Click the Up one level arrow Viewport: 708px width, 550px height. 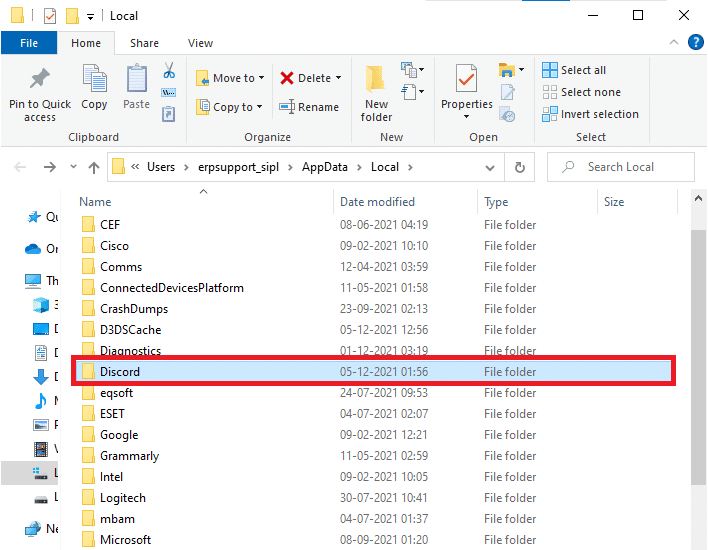coord(94,168)
